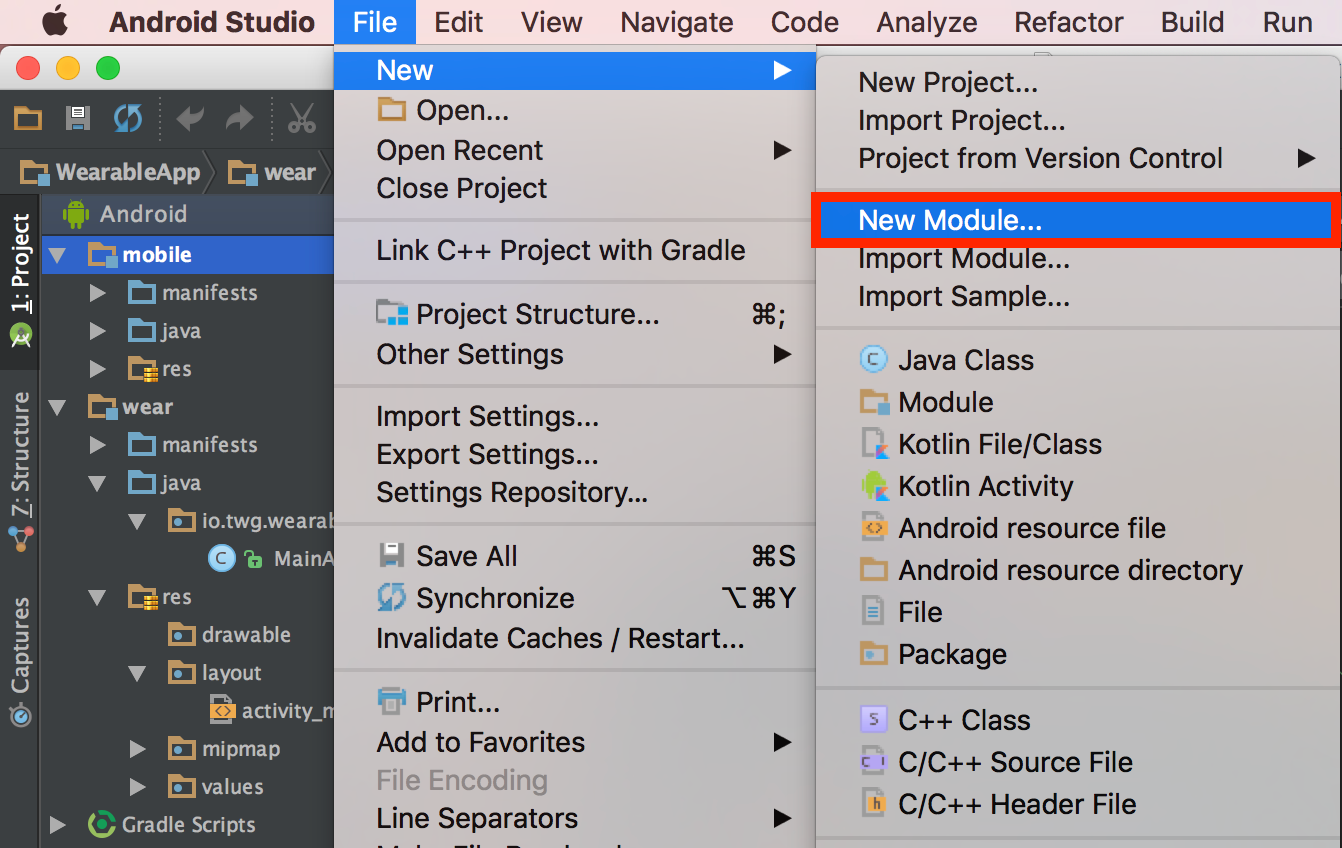The height and width of the screenshot is (848, 1342).
Task: Click the Cut scissors icon
Action: (x=301, y=119)
